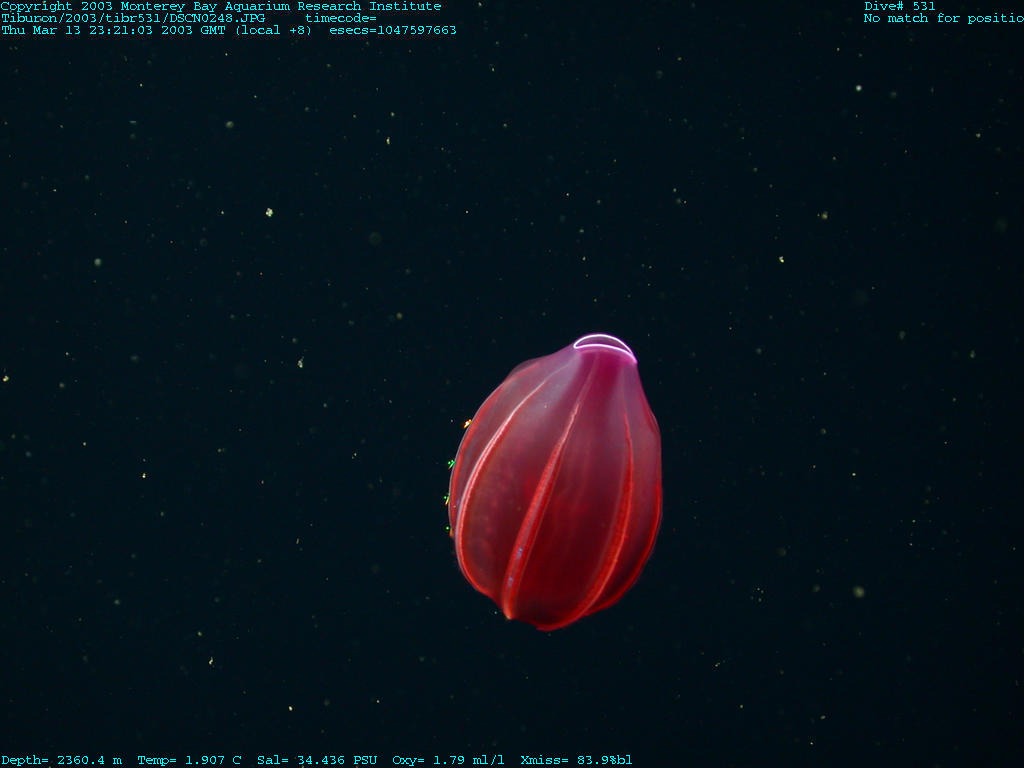Select the Oxy= 1.79 ml/l reading

coord(448,760)
